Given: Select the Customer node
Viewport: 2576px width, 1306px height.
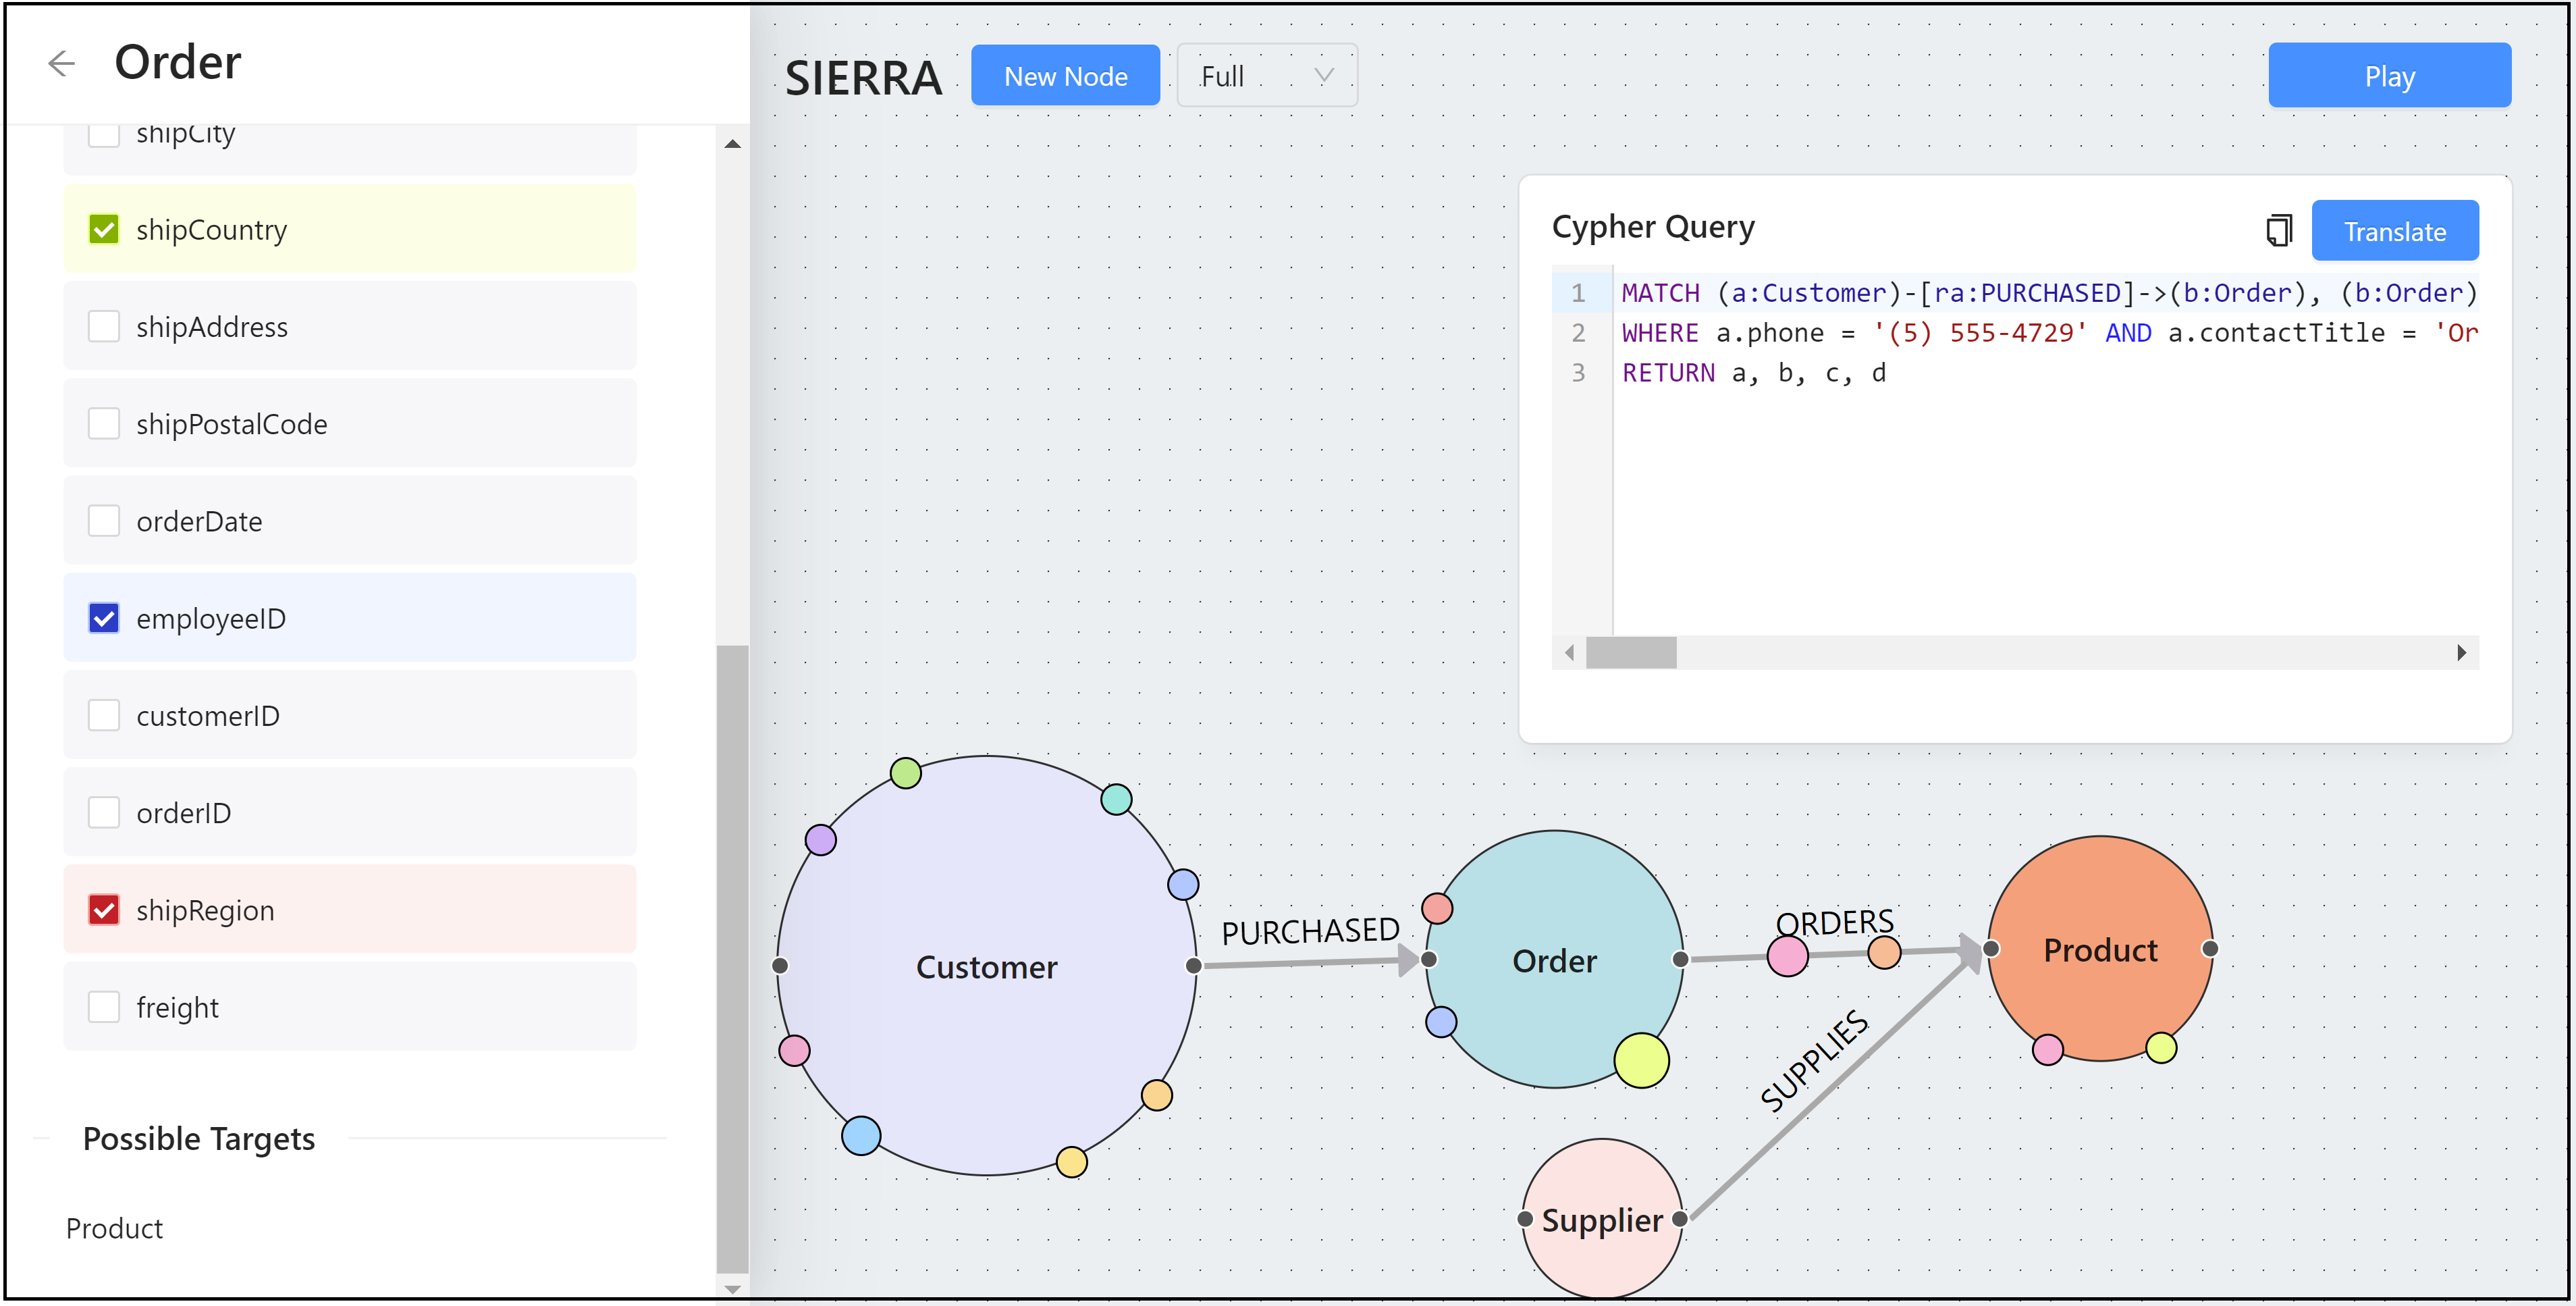Looking at the screenshot, I should [x=986, y=966].
